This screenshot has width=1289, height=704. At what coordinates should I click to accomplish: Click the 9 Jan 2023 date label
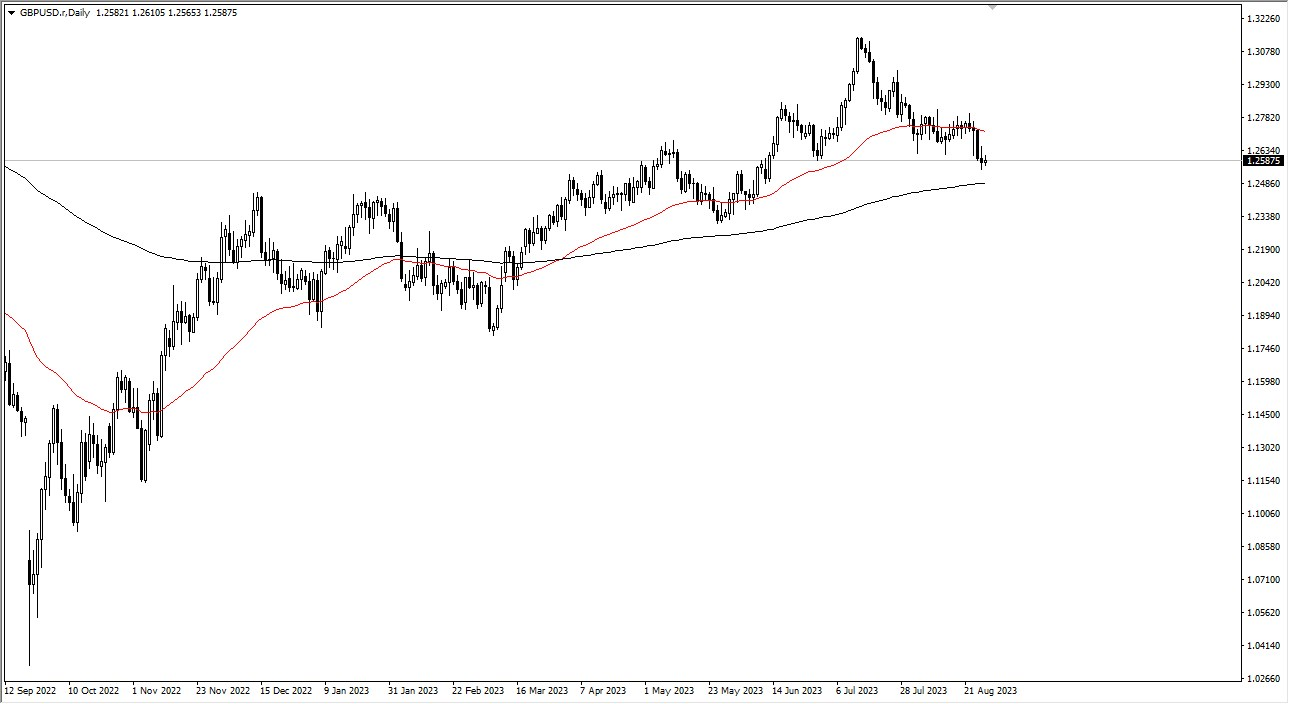pos(349,691)
